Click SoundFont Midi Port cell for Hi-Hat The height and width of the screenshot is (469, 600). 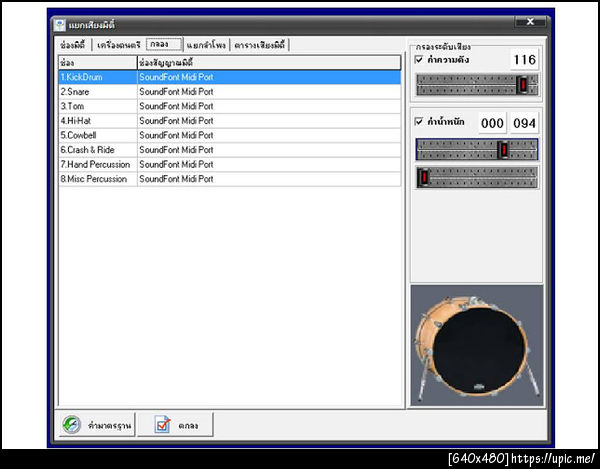[269, 121]
